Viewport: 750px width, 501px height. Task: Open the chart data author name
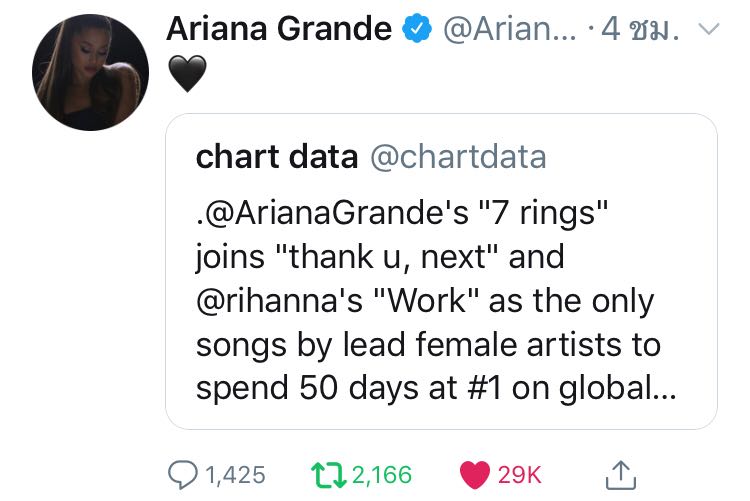click(x=277, y=156)
